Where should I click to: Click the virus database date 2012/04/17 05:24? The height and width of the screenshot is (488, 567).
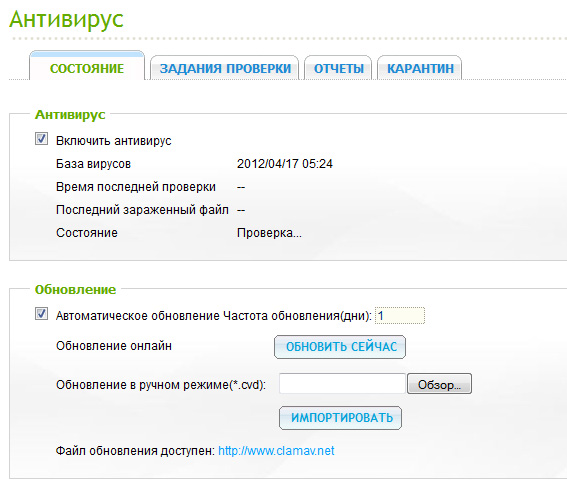pyautogui.click(x=285, y=164)
